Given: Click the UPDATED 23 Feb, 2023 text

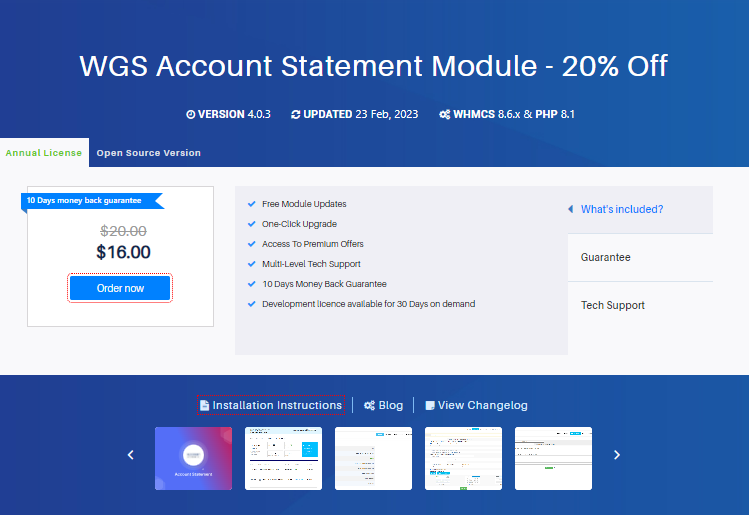Looking at the screenshot, I should pos(361,114).
